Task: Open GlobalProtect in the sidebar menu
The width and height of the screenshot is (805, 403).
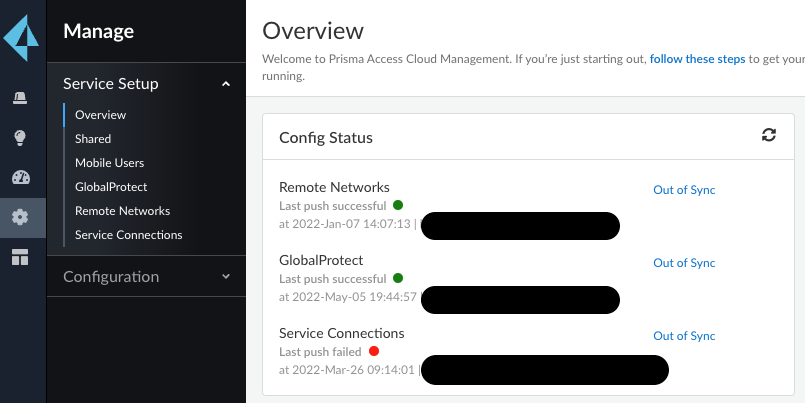Action: (111, 187)
